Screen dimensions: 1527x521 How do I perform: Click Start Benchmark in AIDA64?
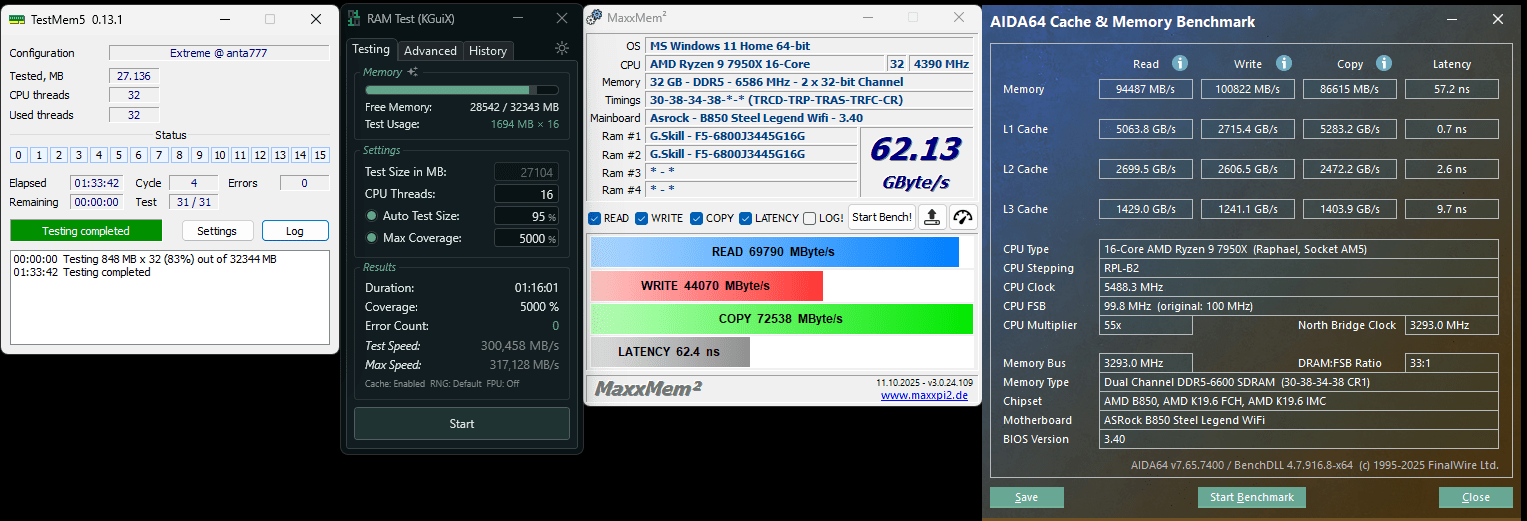click(x=1252, y=497)
